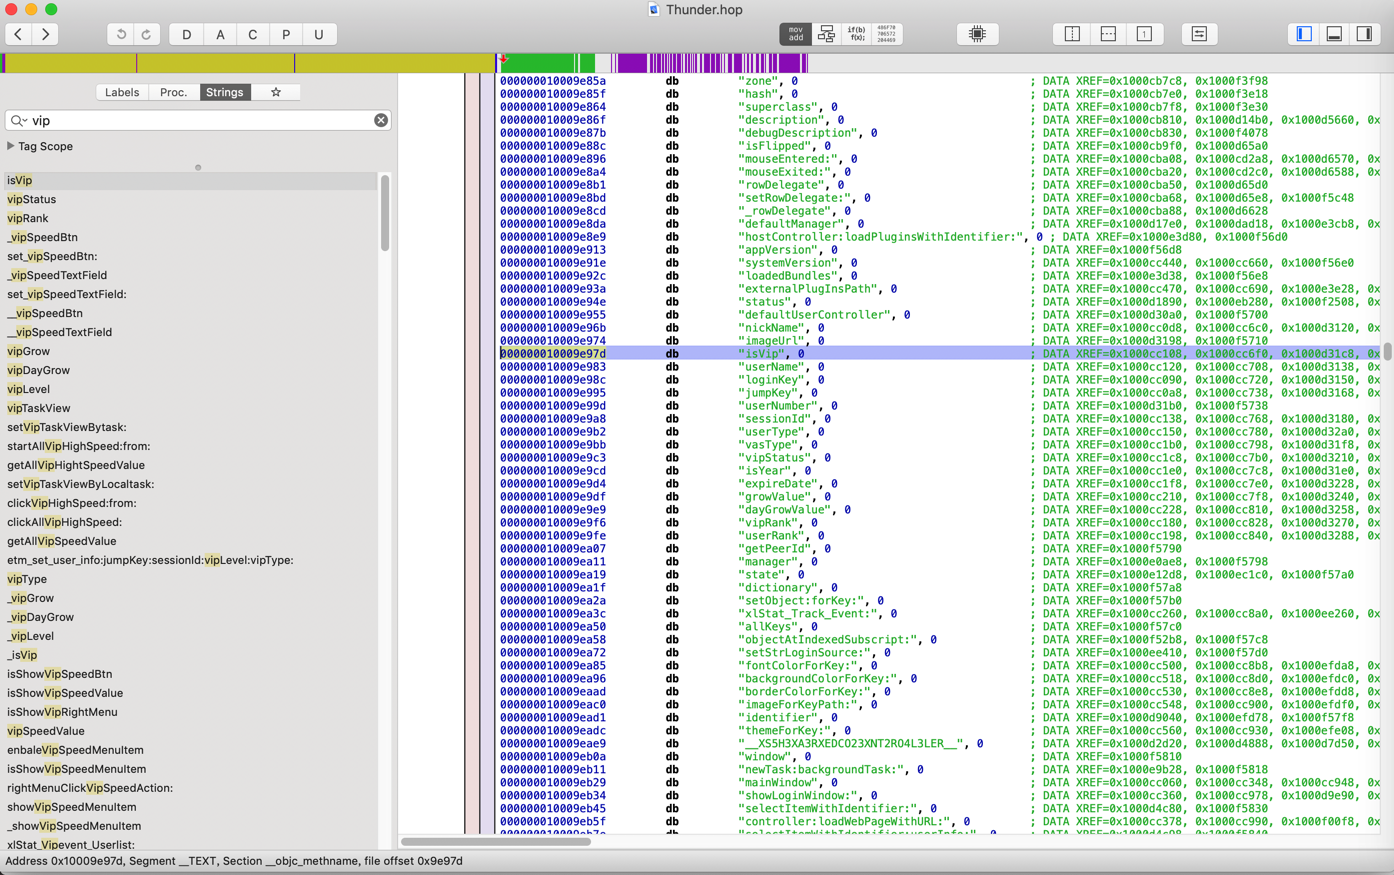Open the display options sliders icon

pos(1199,34)
